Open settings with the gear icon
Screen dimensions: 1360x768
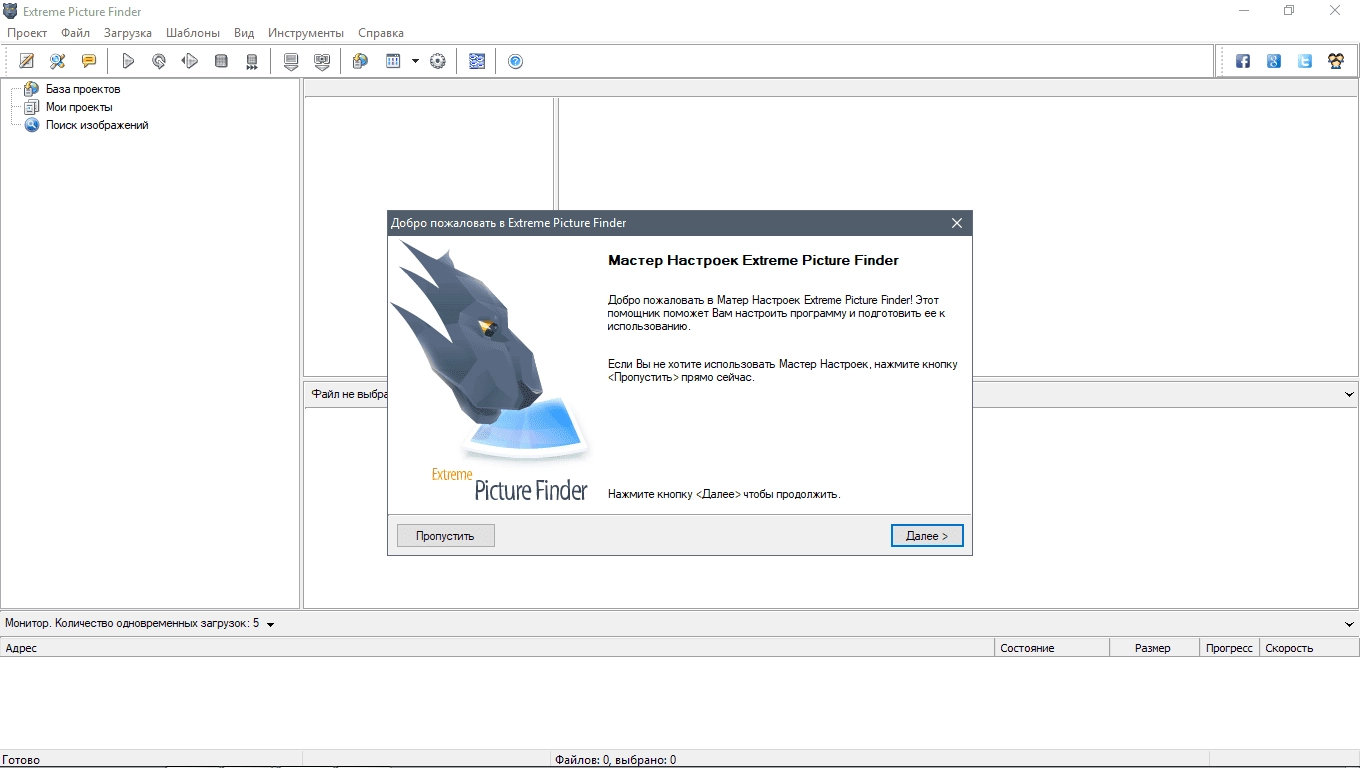click(x=438, y=61)
